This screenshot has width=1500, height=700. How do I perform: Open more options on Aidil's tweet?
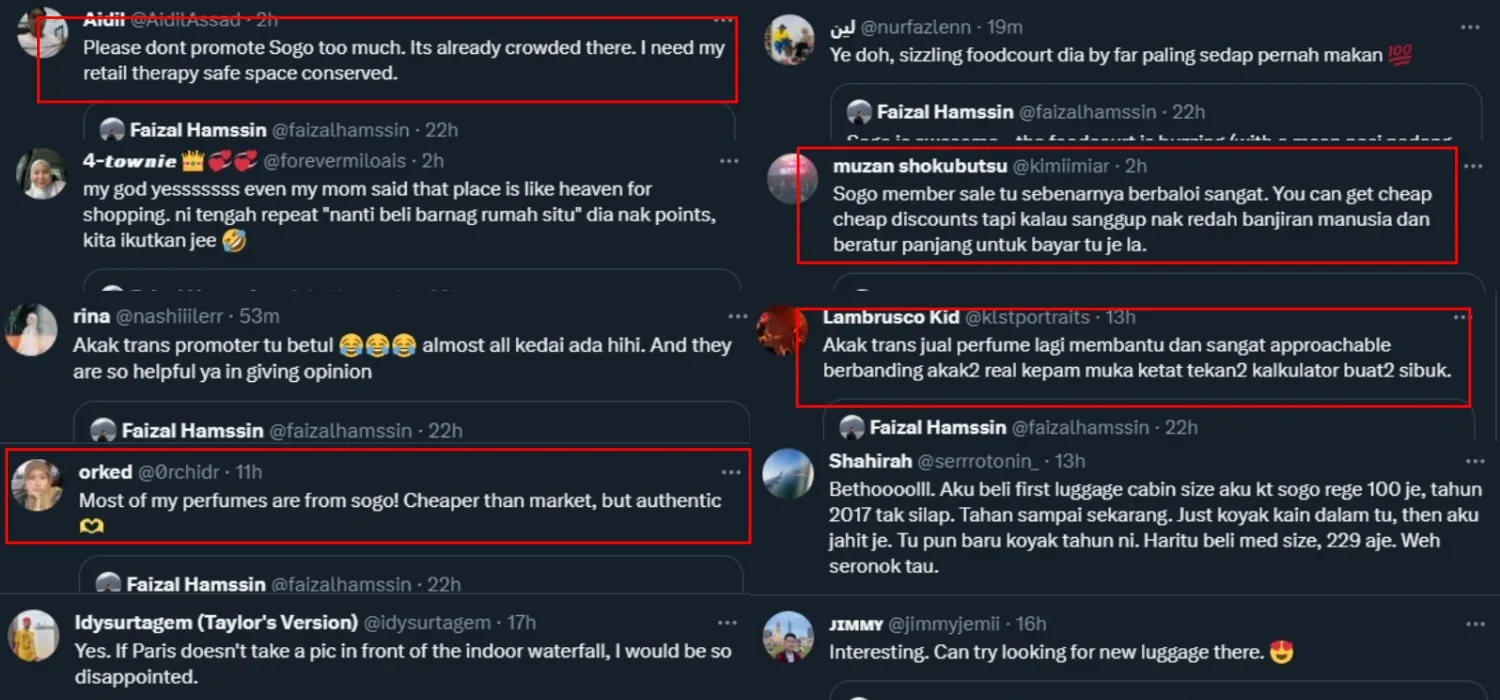[723, 20]
